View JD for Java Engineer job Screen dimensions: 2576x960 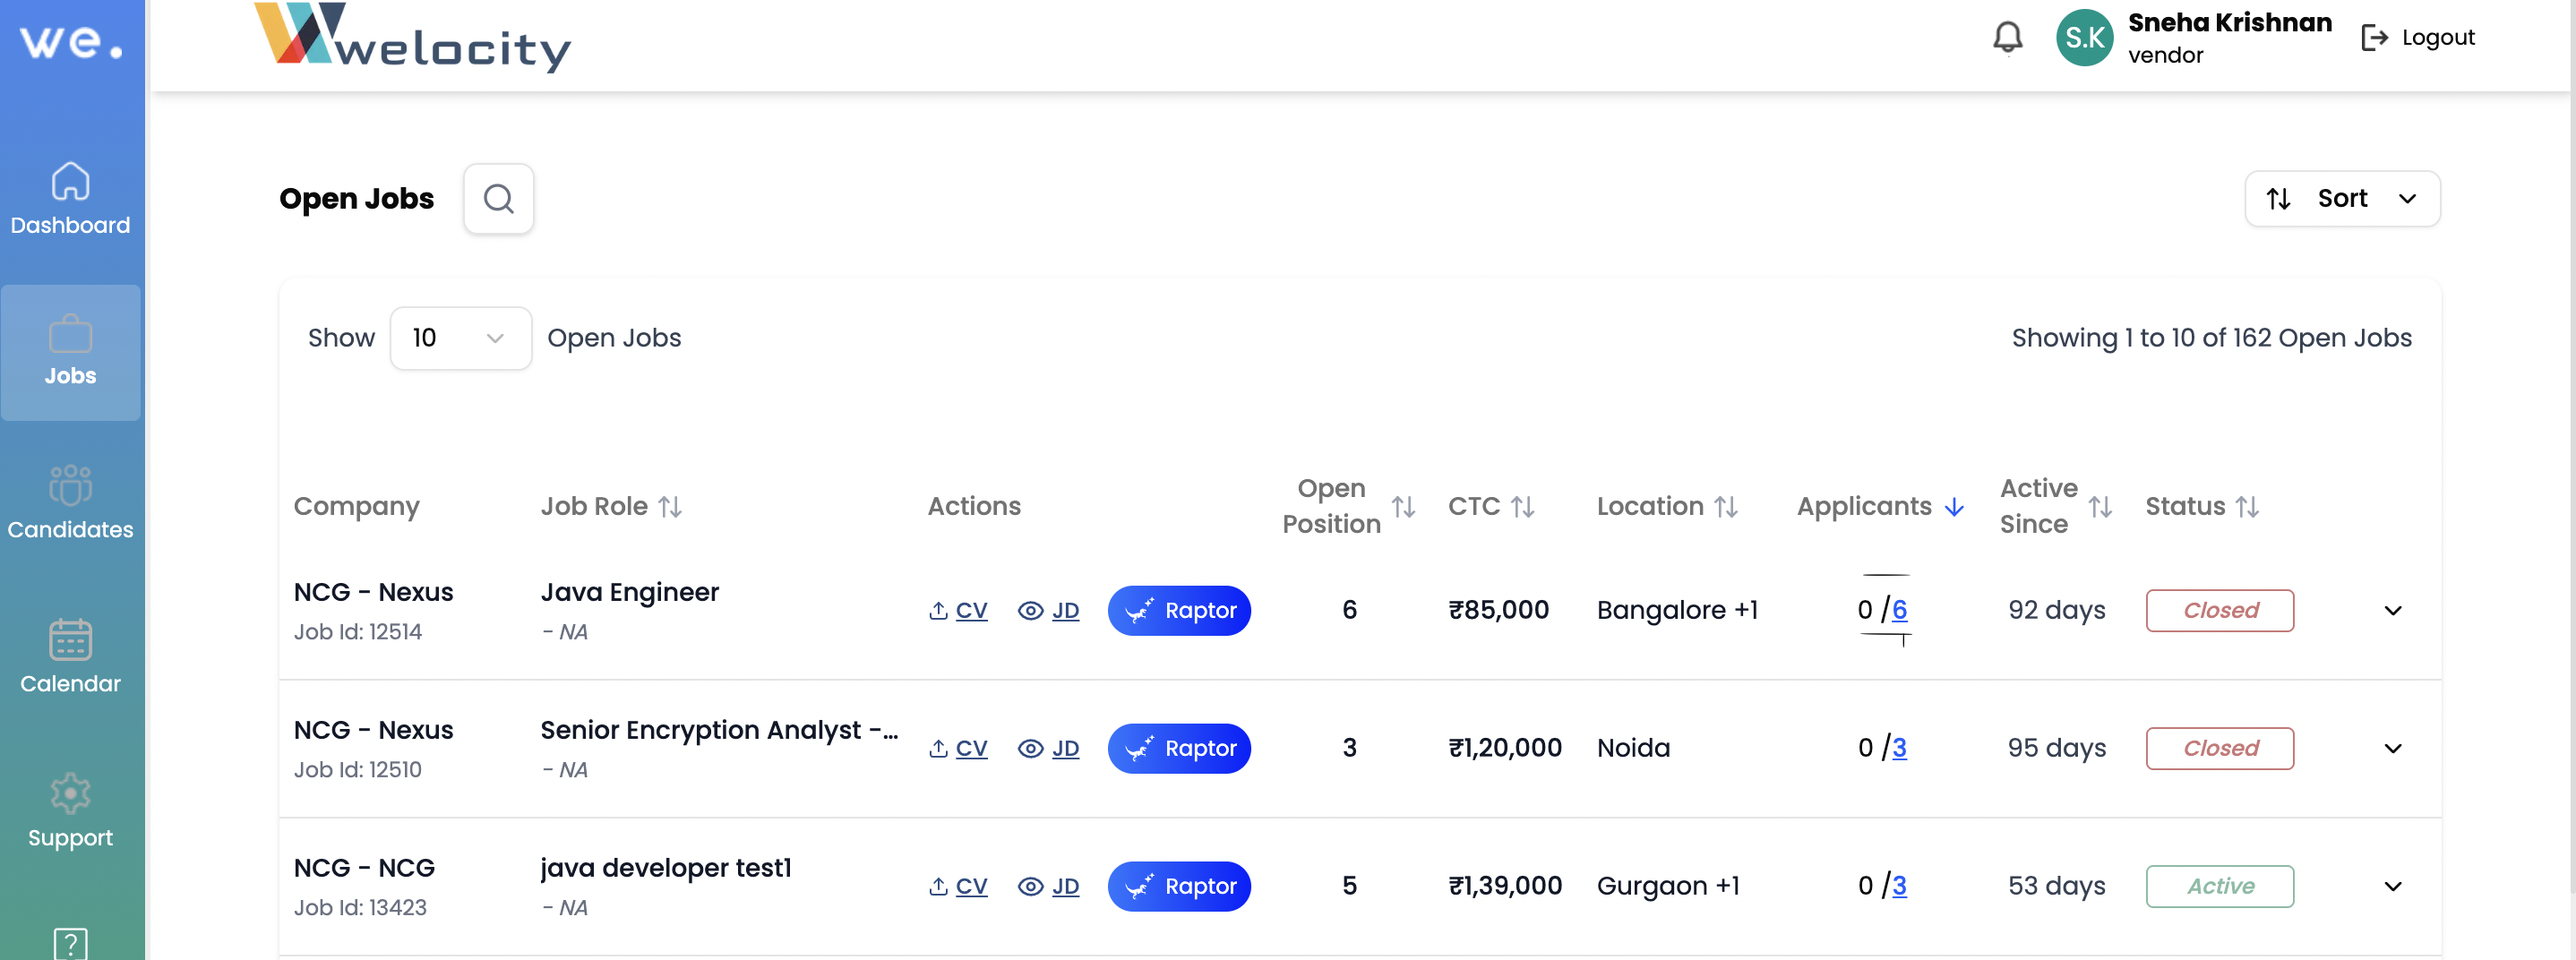(1049, 610)
